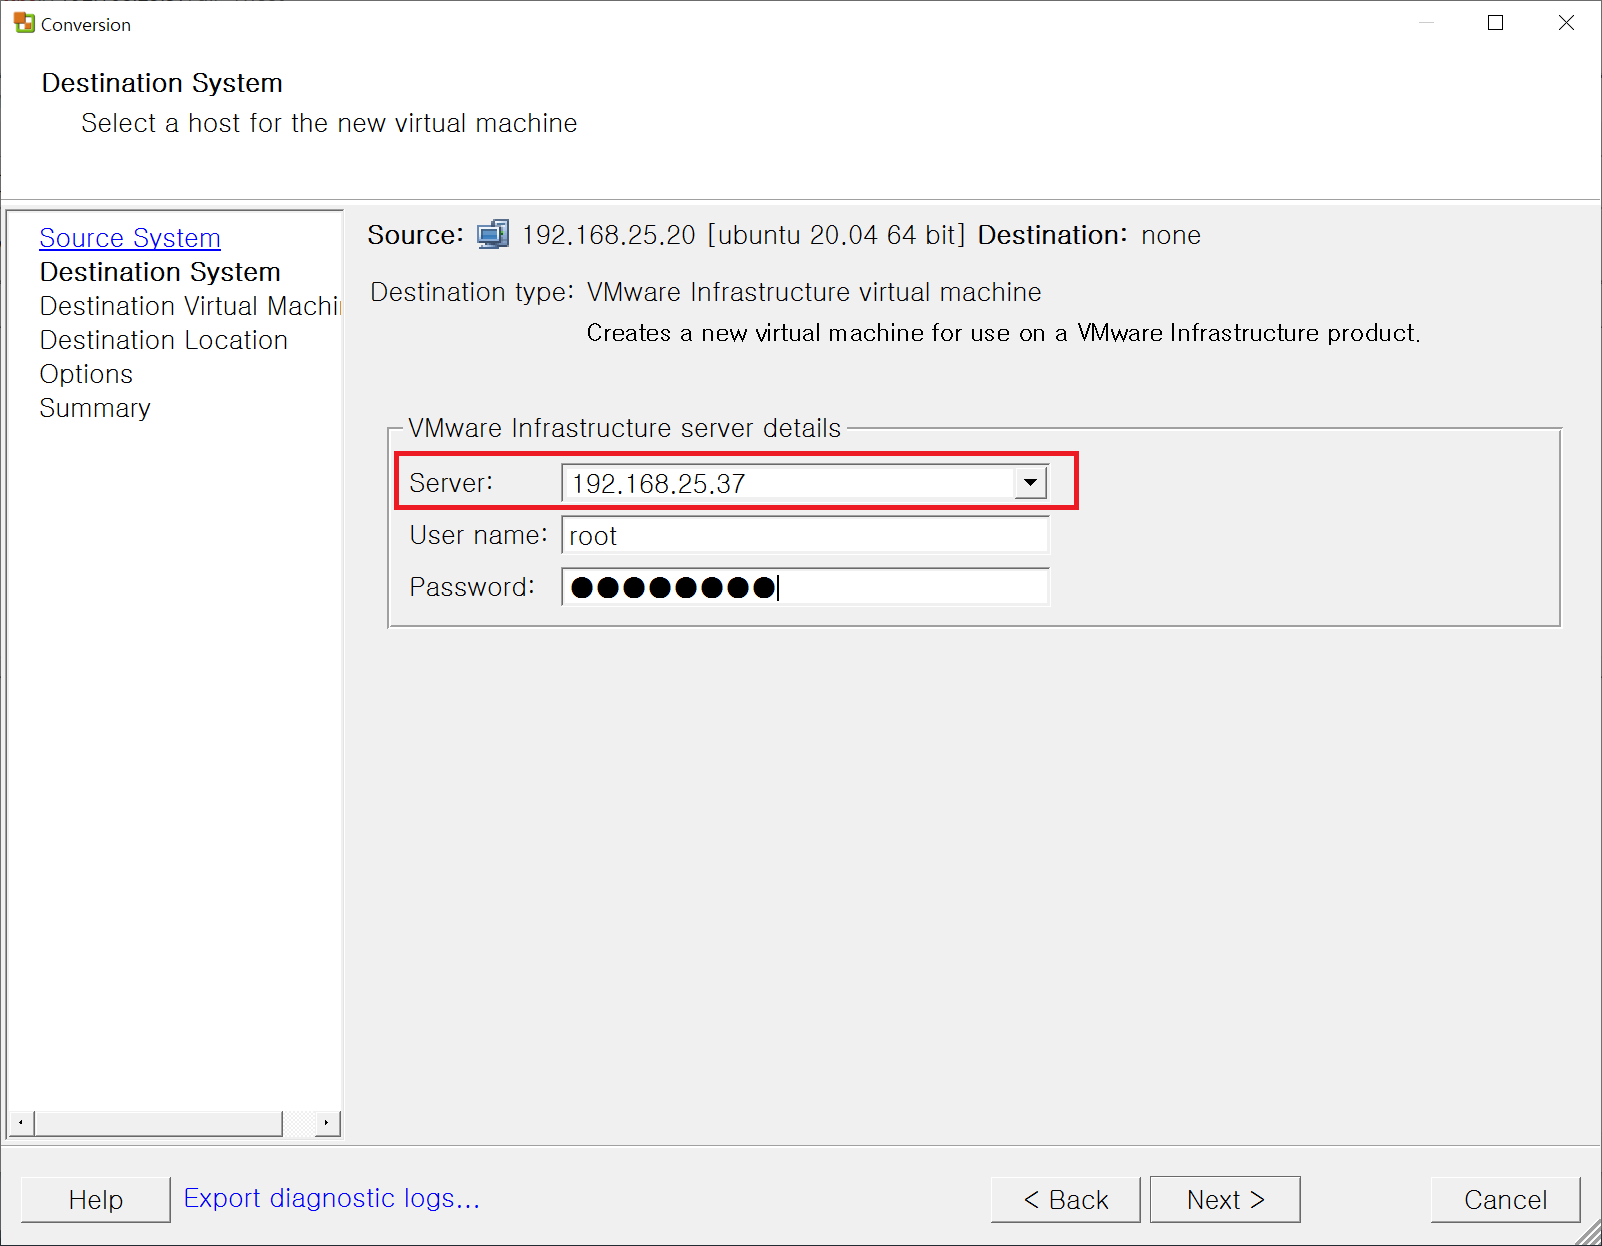Click 'VMware Infrastructure virtual machine' destination type text
The image size is (1602, 1246).
tap(814, 292)
